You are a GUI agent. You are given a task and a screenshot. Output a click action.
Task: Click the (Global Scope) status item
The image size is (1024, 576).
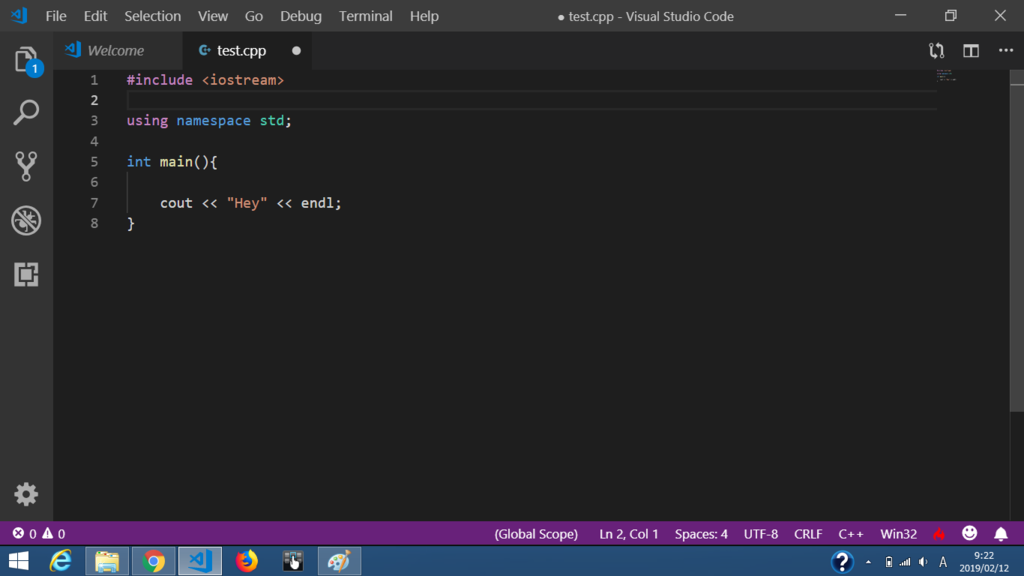click(536, 534)
